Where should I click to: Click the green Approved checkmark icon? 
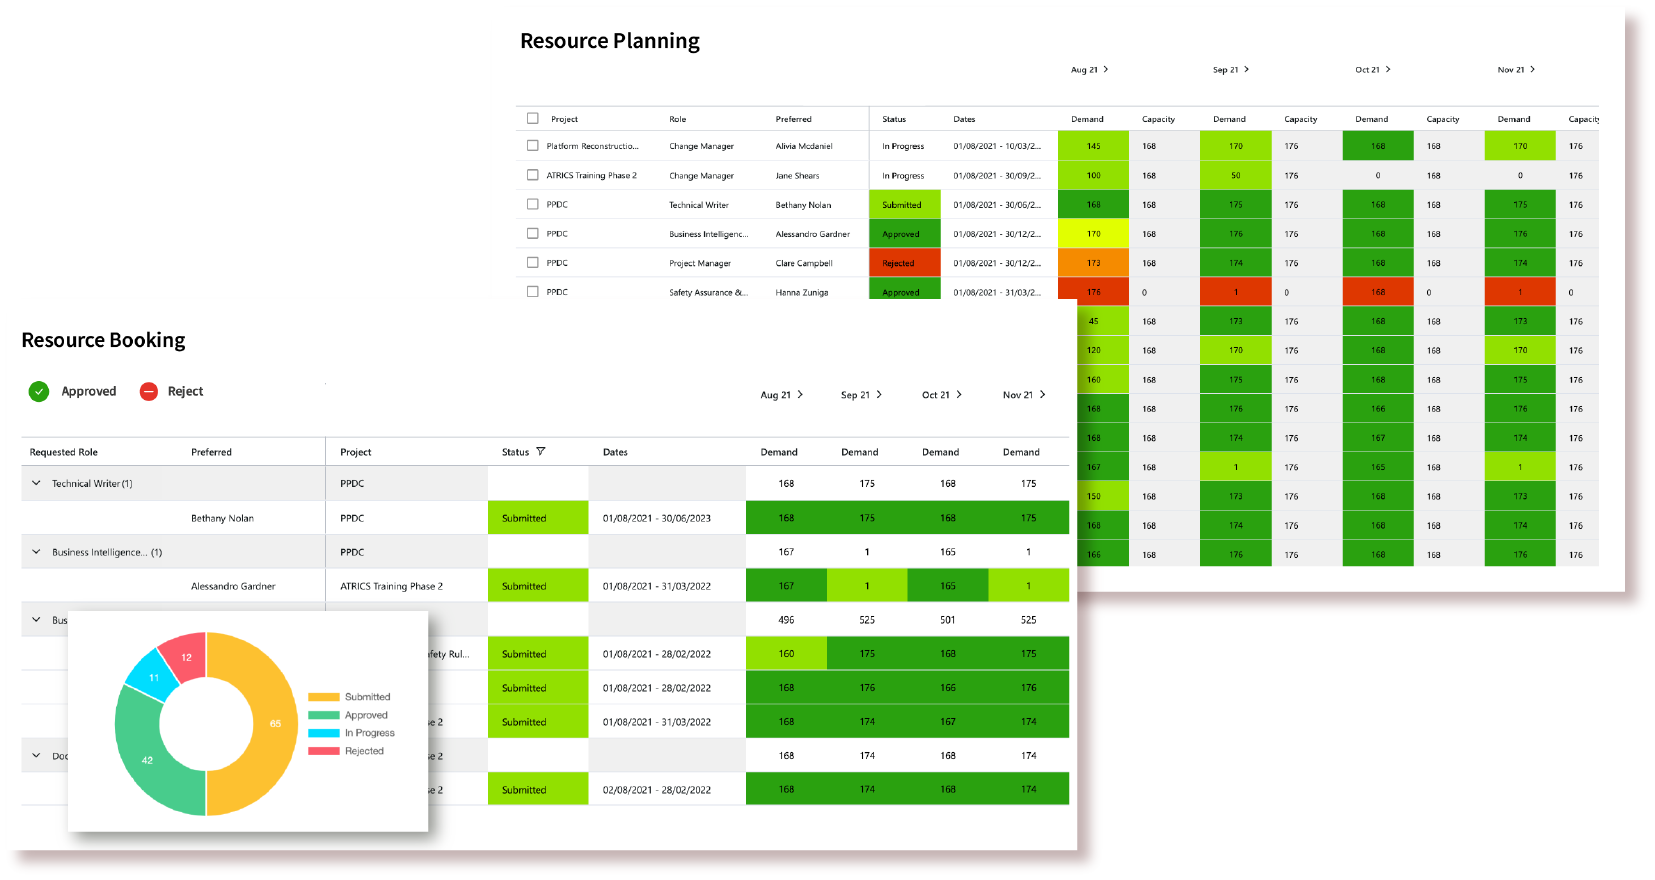coord(39,392)
